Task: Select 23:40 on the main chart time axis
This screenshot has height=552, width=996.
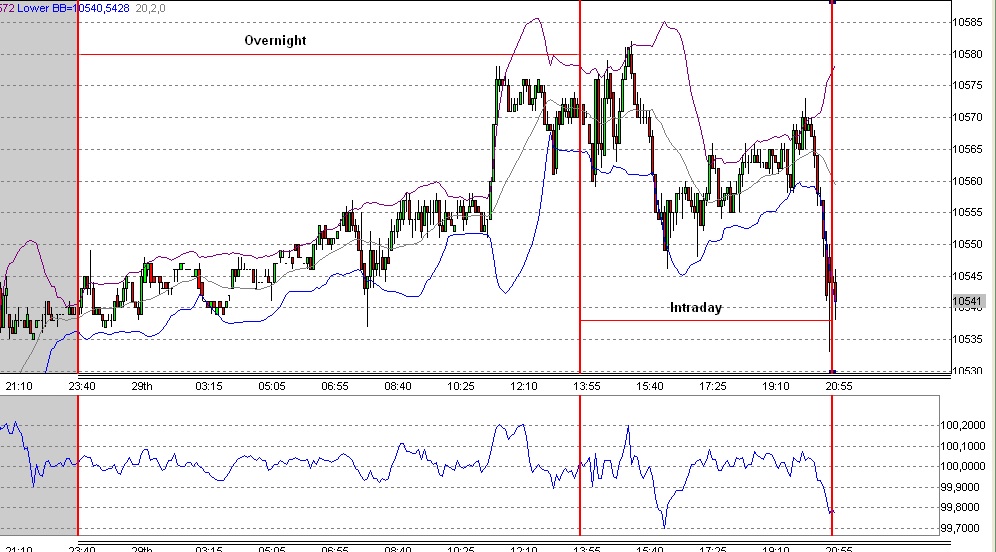Action: tap(81, 385)
